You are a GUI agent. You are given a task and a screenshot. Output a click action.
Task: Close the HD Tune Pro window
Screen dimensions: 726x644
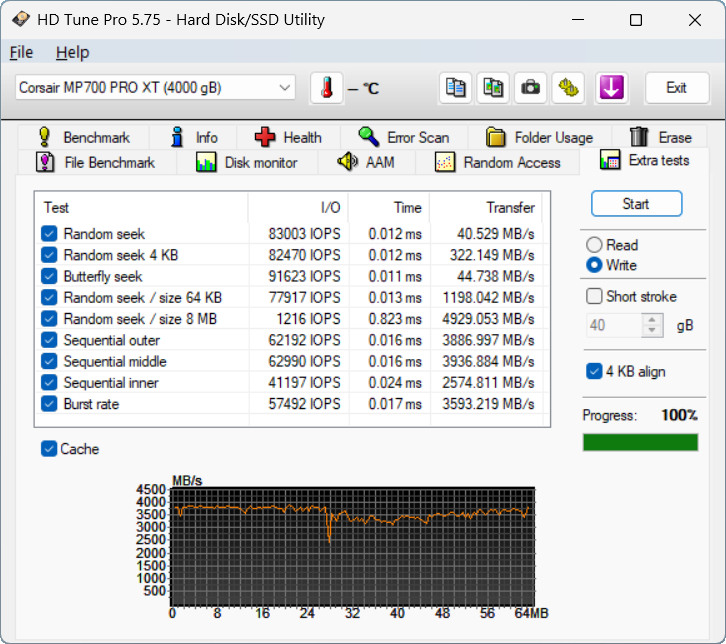click(695, 20)
